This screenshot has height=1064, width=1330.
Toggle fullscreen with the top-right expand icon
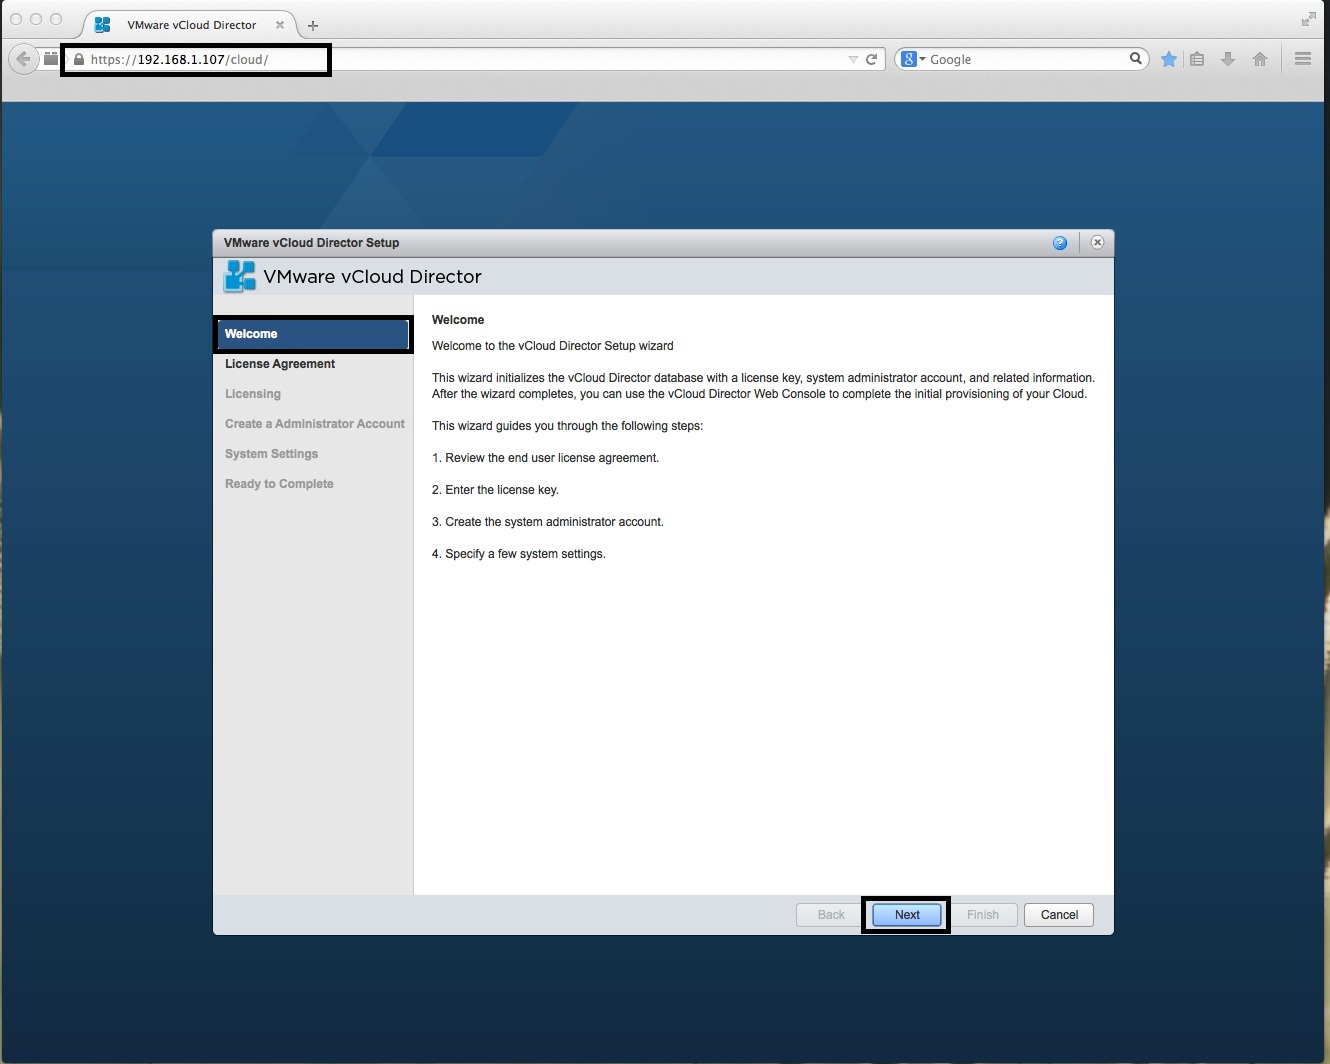[x=1308, y=18]
